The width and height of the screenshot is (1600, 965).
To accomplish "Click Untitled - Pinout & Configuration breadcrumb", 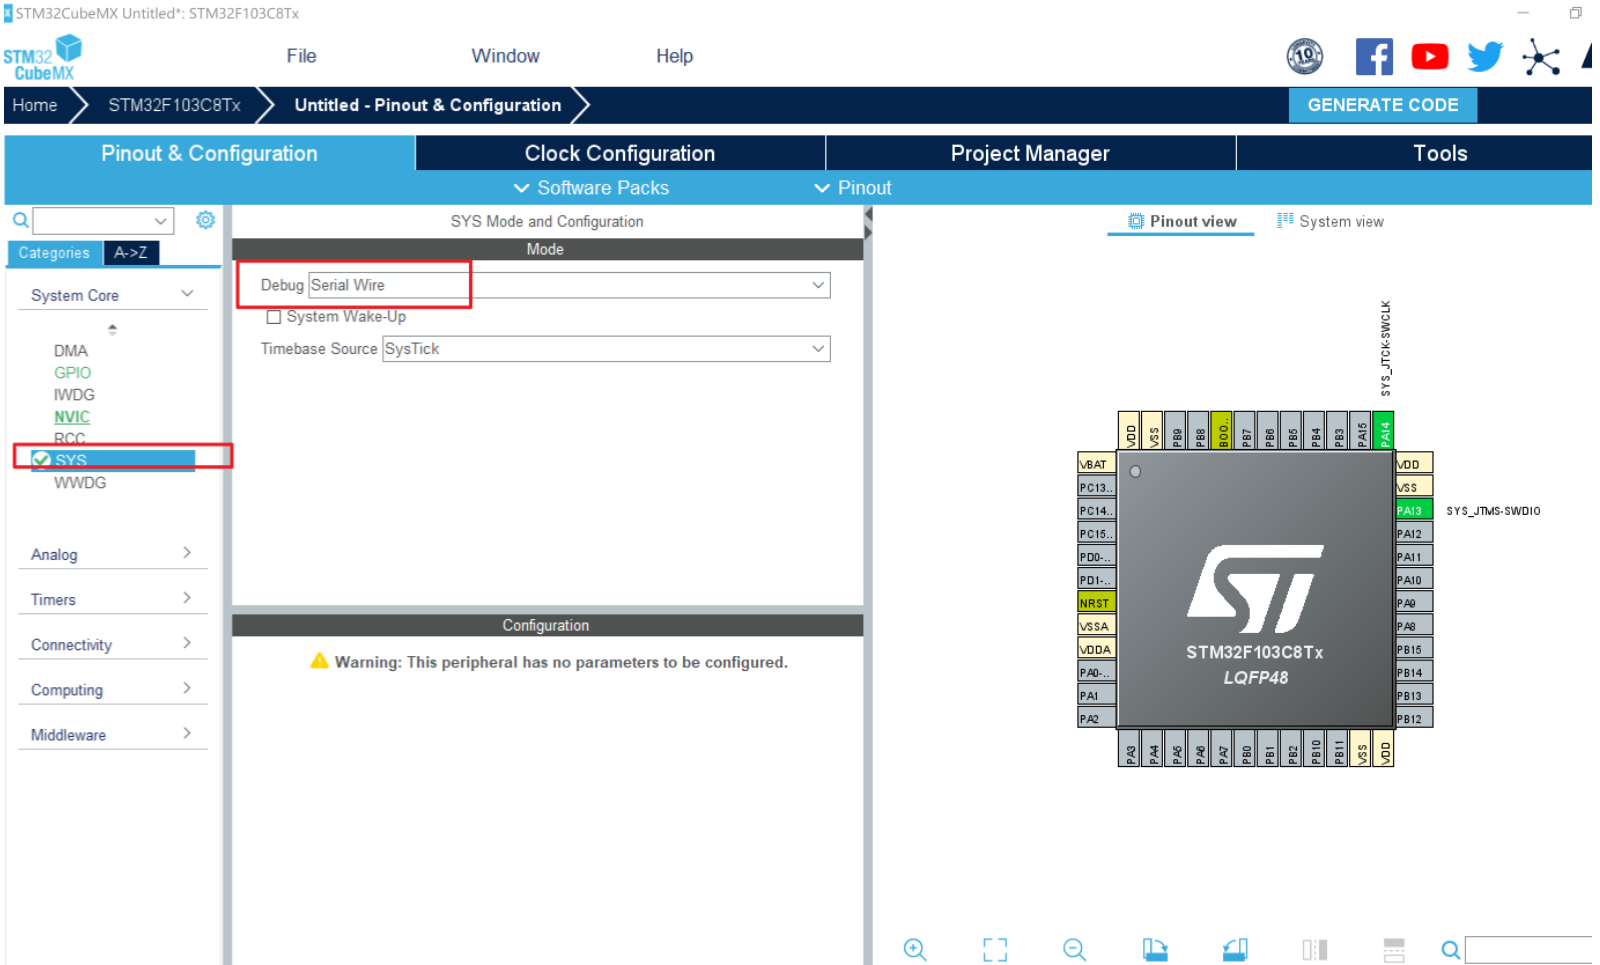I will tap(428, 105).
